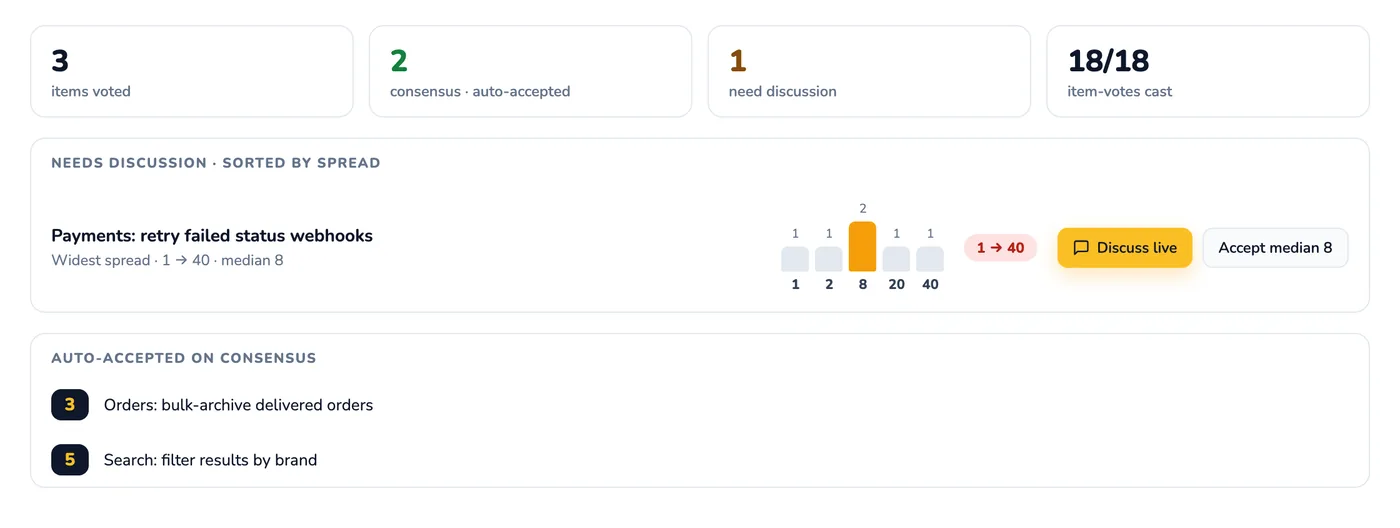This screenshot has height=528, width=1400.
Task: Select the histogram bar labeled 1
Action: [x=795, y=259]
